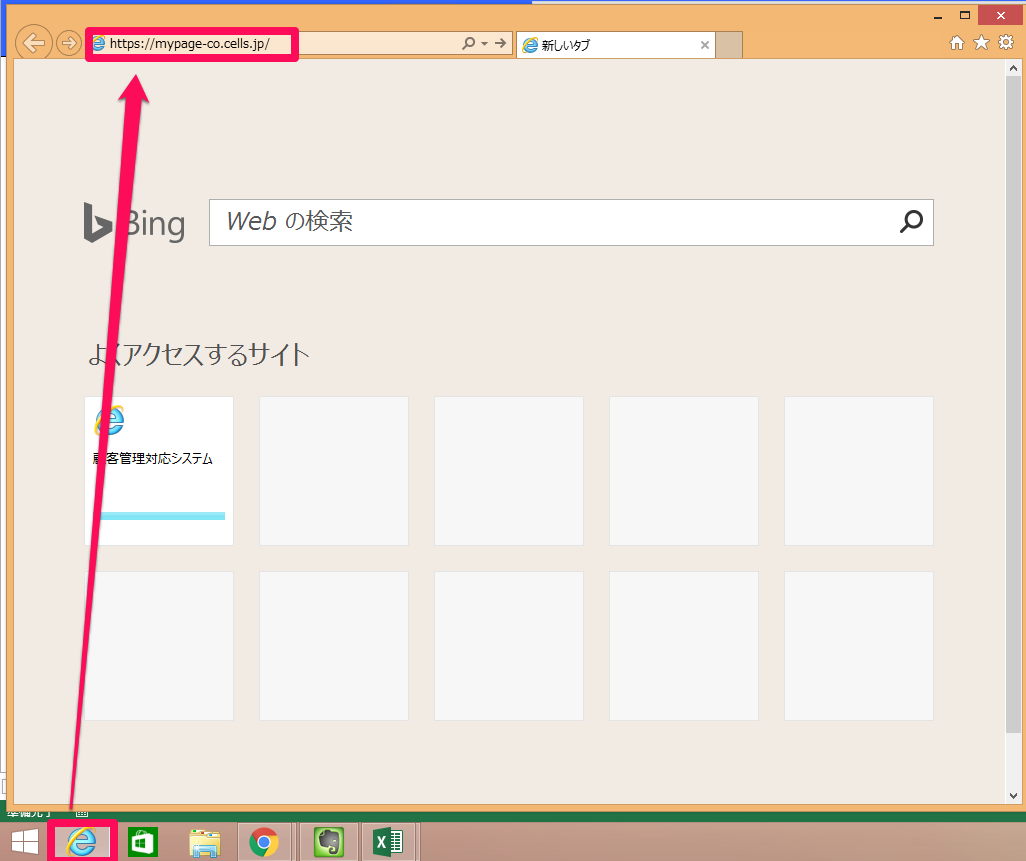
Task: Launch Google Chrome from the taskbar
Action: tap(264, 842)
